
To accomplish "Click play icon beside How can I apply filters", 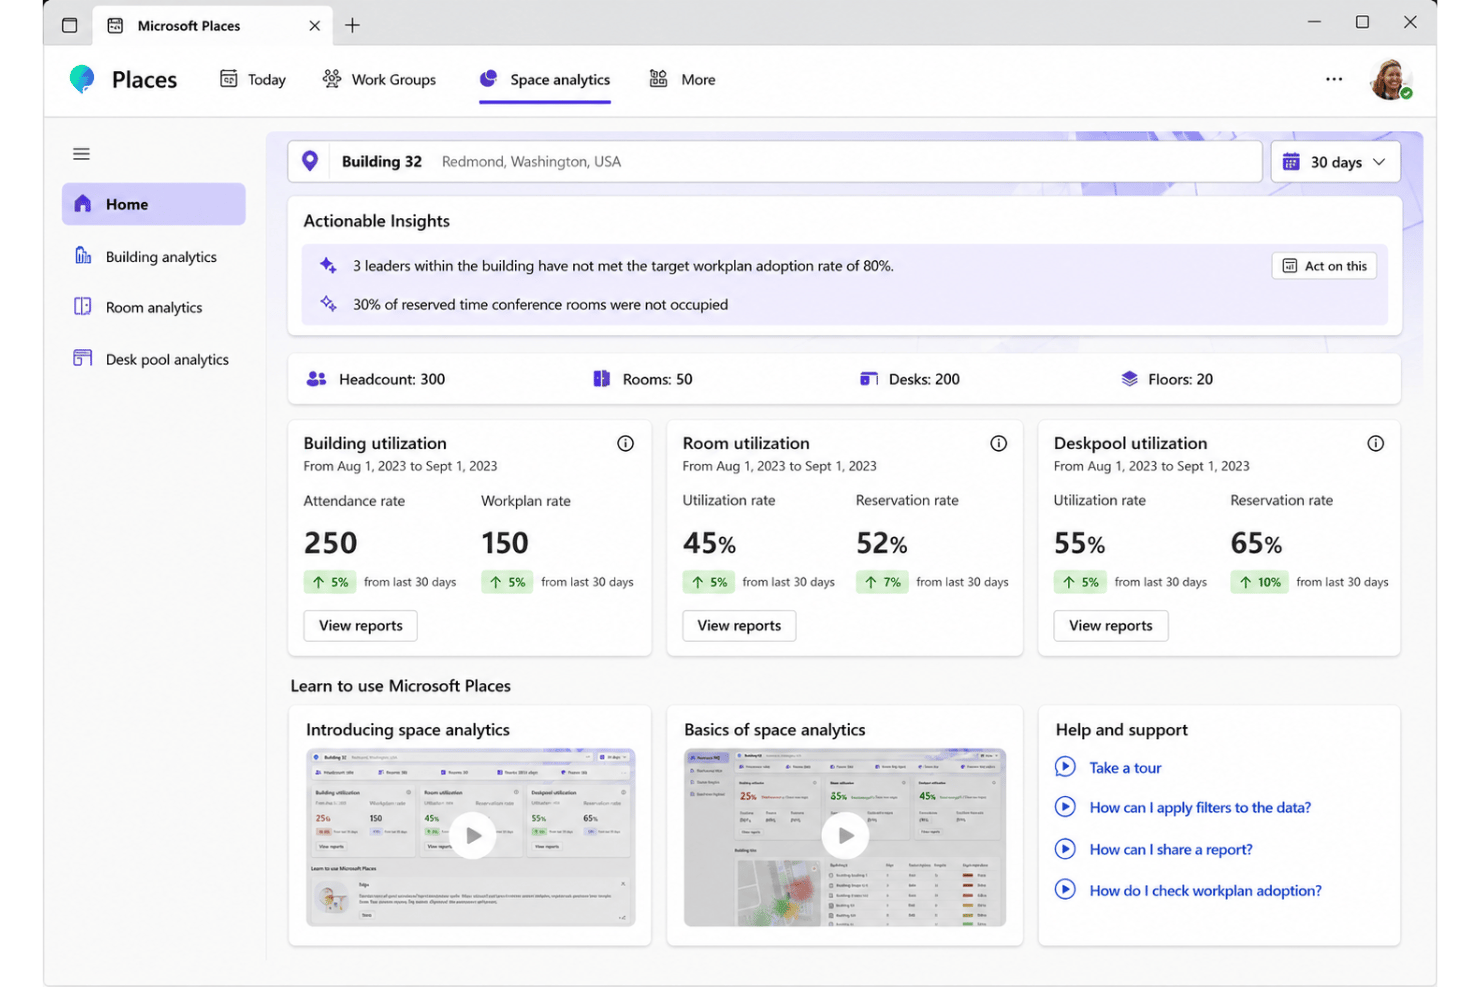I will (1065, 807).
